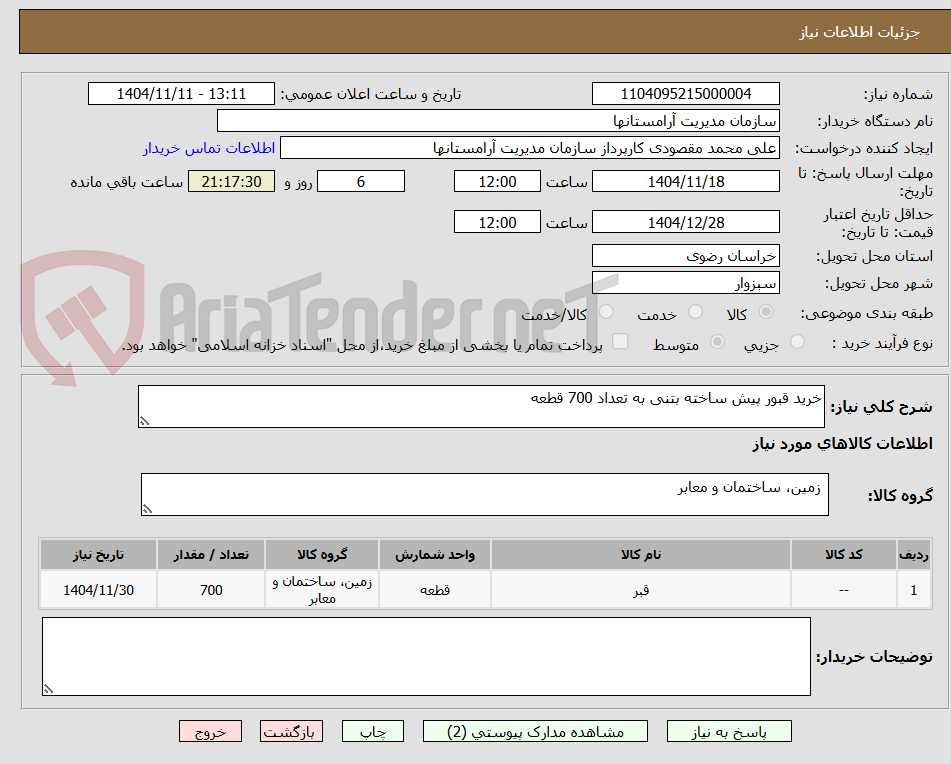Click the request creator name field
The height and width of the screenshot is (764, 951).
point(529,148)
